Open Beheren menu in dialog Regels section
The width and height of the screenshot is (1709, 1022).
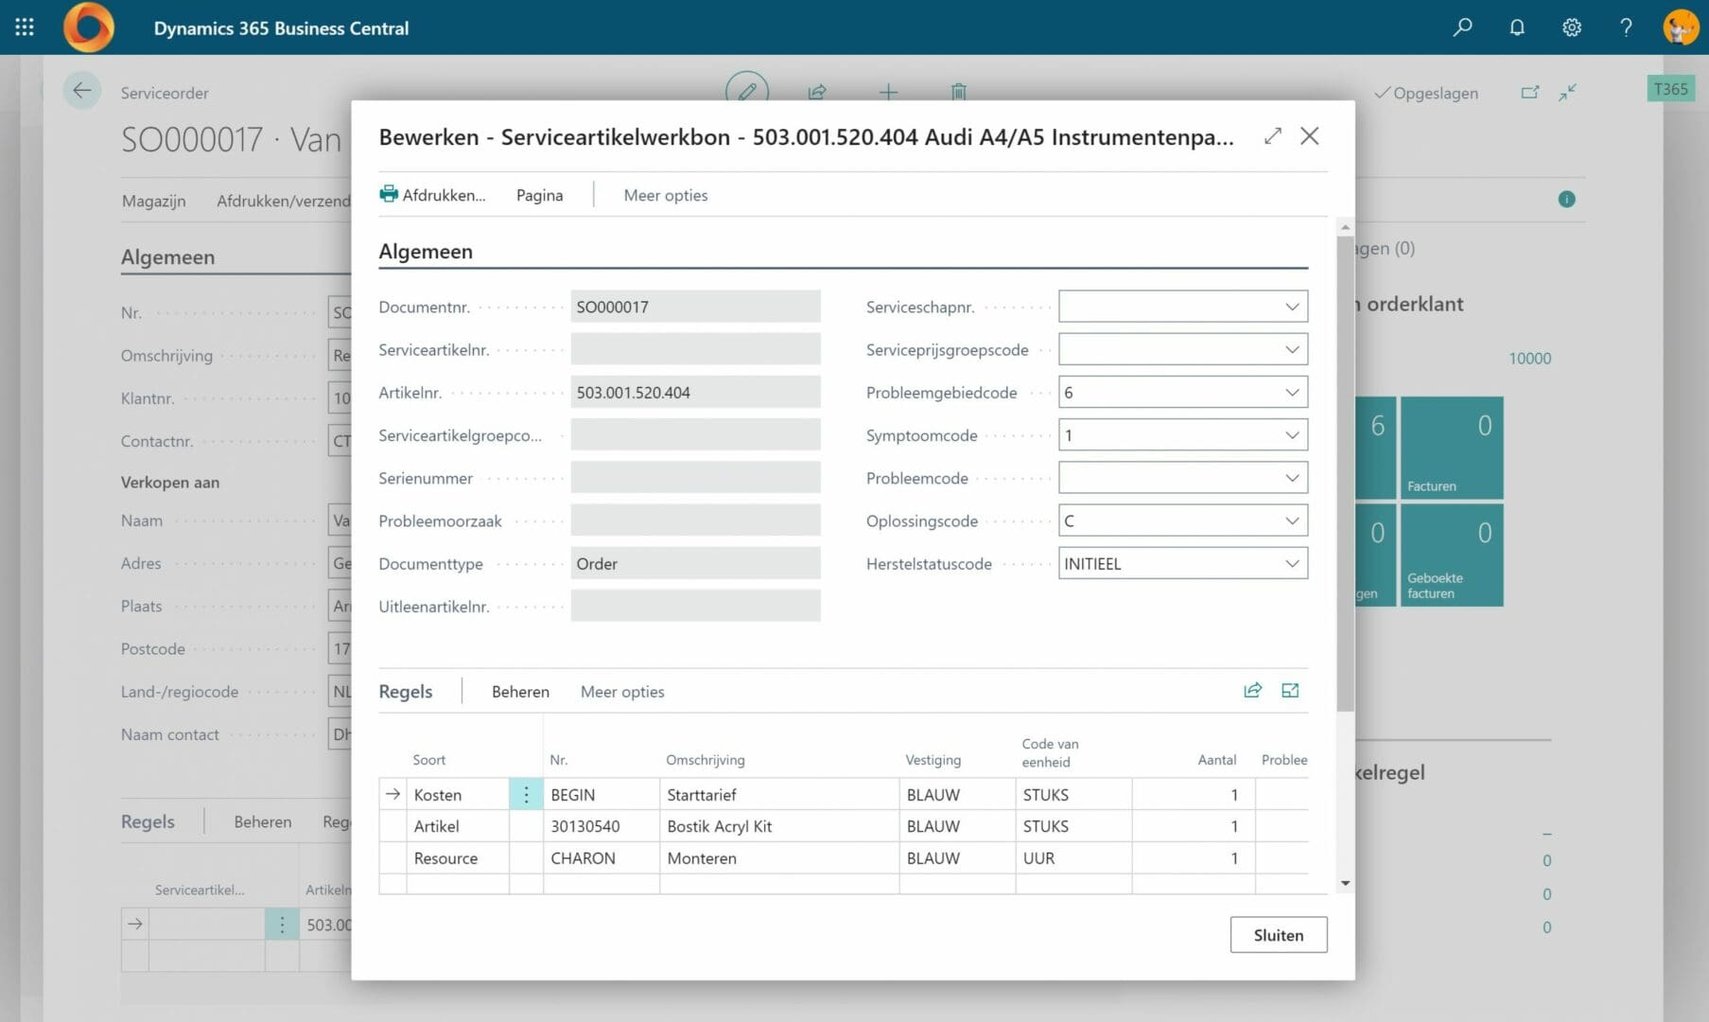click(520, 691)
